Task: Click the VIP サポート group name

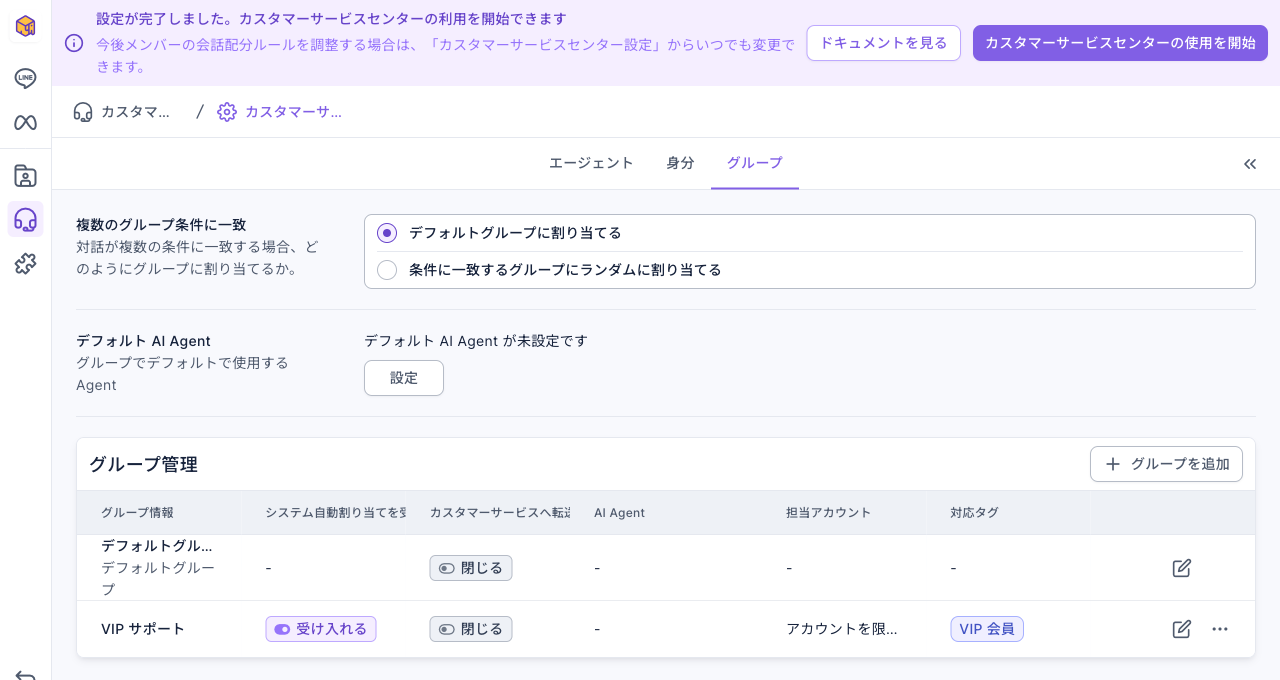Action: pos(143,629)
